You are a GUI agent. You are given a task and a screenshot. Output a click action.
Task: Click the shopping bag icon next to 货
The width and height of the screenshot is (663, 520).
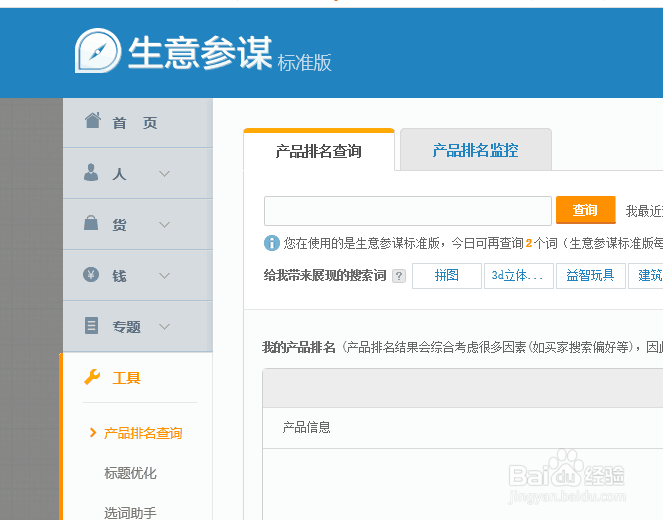91,223
